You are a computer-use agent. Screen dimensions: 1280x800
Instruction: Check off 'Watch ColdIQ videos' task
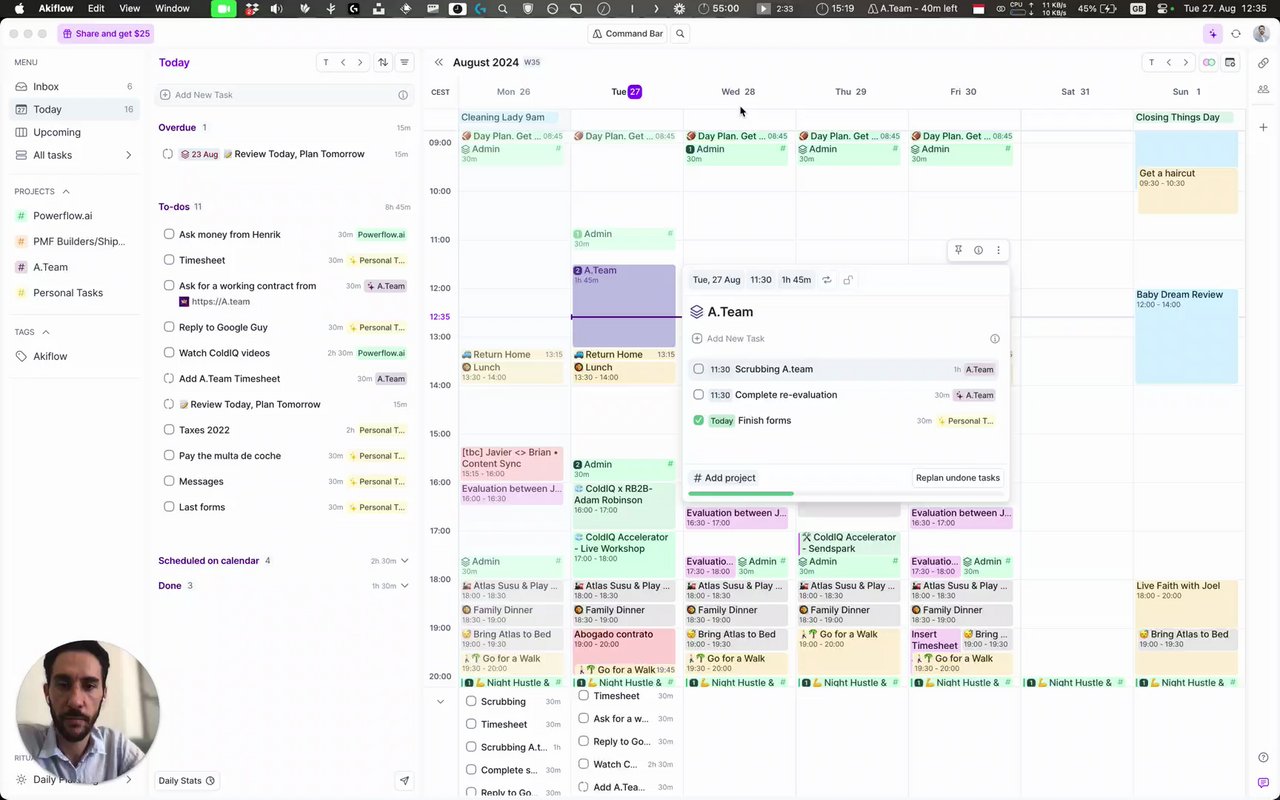point(169,353)
